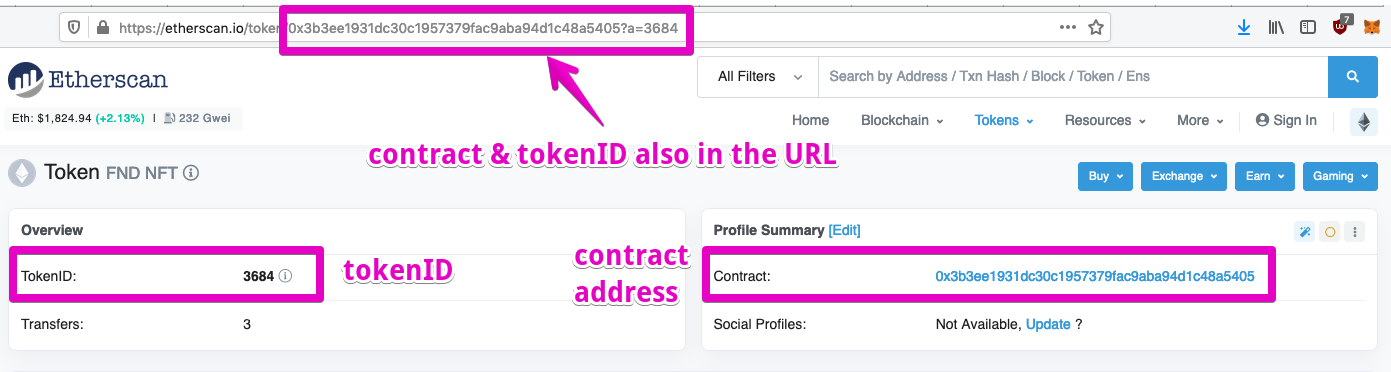Click the info icon beside FND NFT
This screenshot has width=1391, height=372.
pos(191,173)
